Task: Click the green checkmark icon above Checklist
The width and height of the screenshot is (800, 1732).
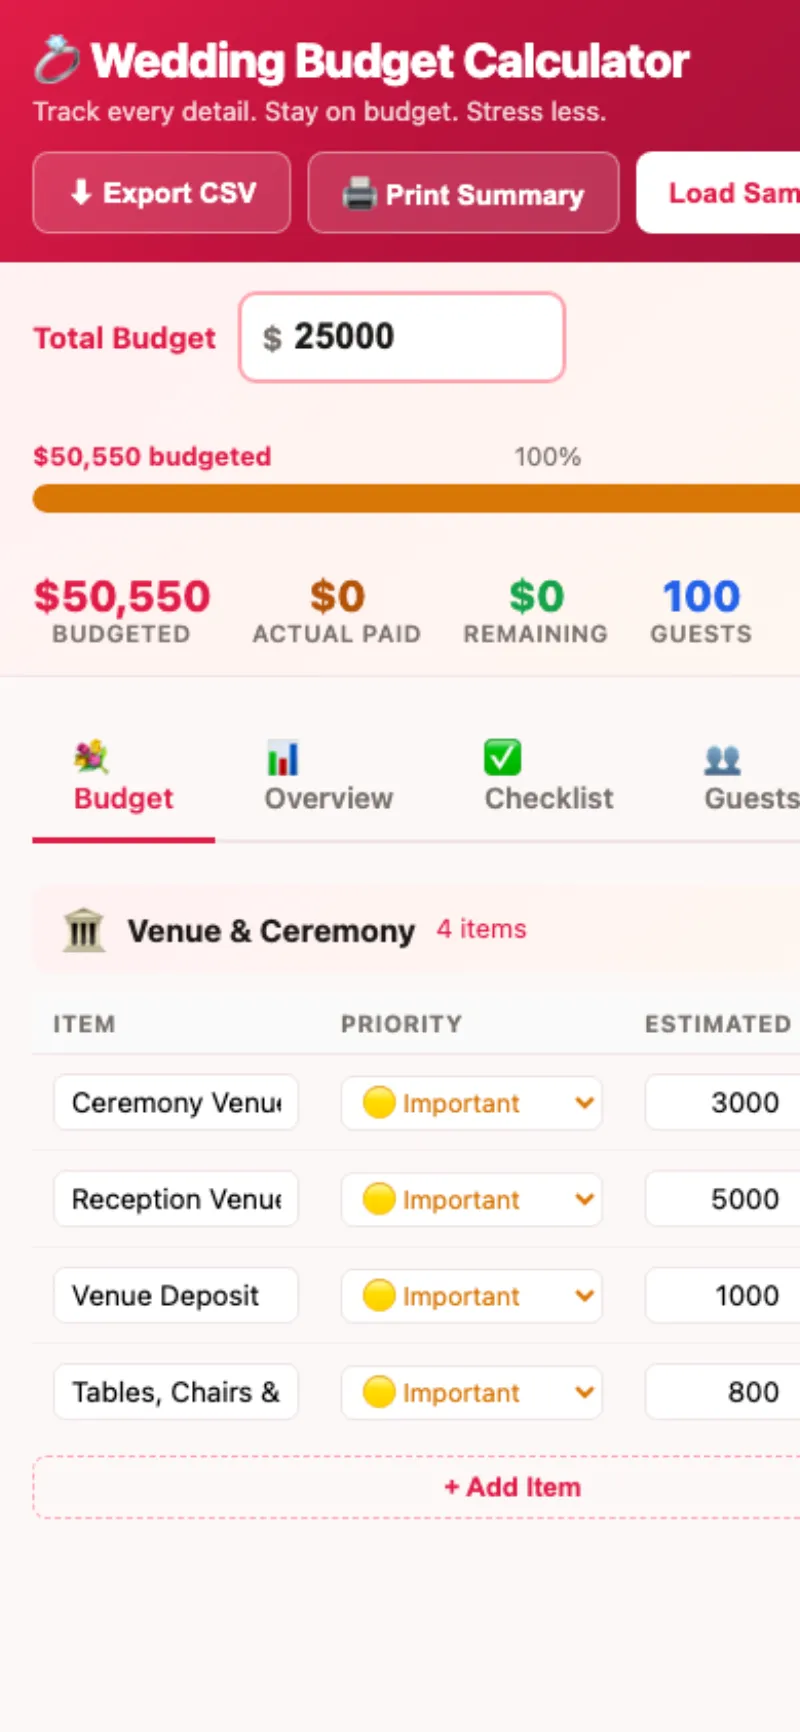Action: tap(502, 758)
